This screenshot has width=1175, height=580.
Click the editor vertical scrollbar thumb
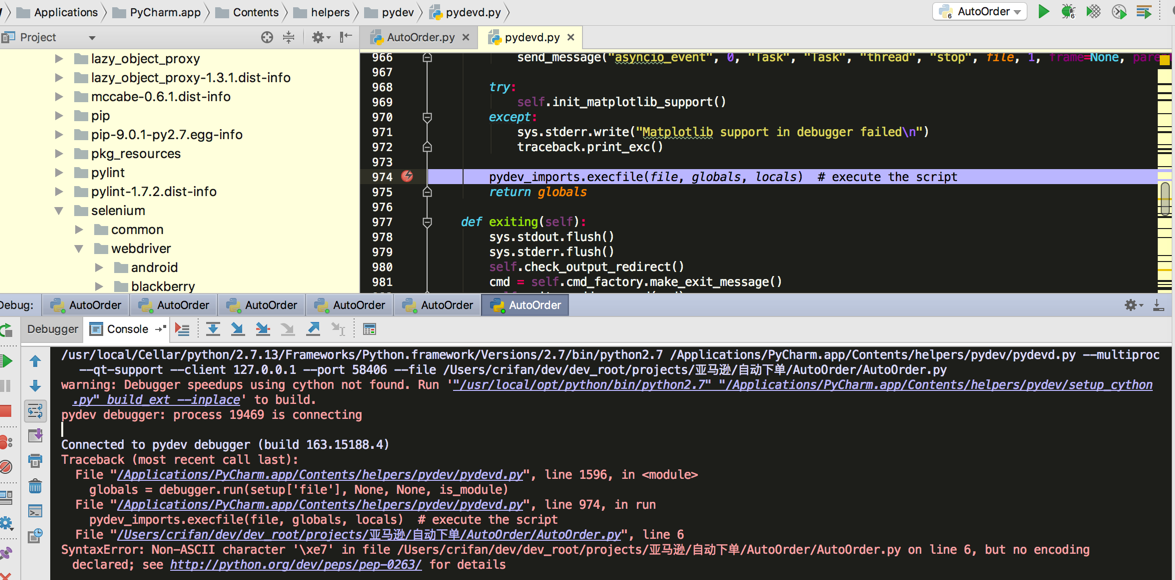point(1165,198)
